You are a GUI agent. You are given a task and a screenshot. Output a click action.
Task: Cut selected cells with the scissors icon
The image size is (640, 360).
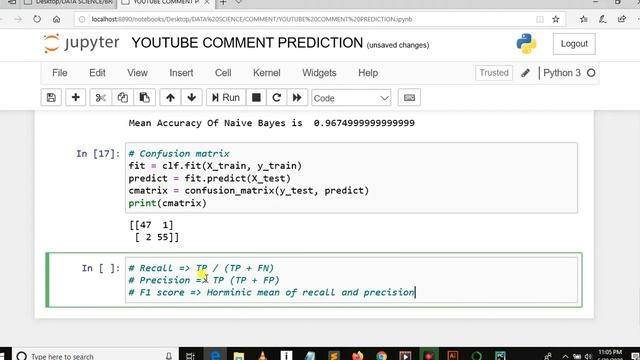click(100, 98)
